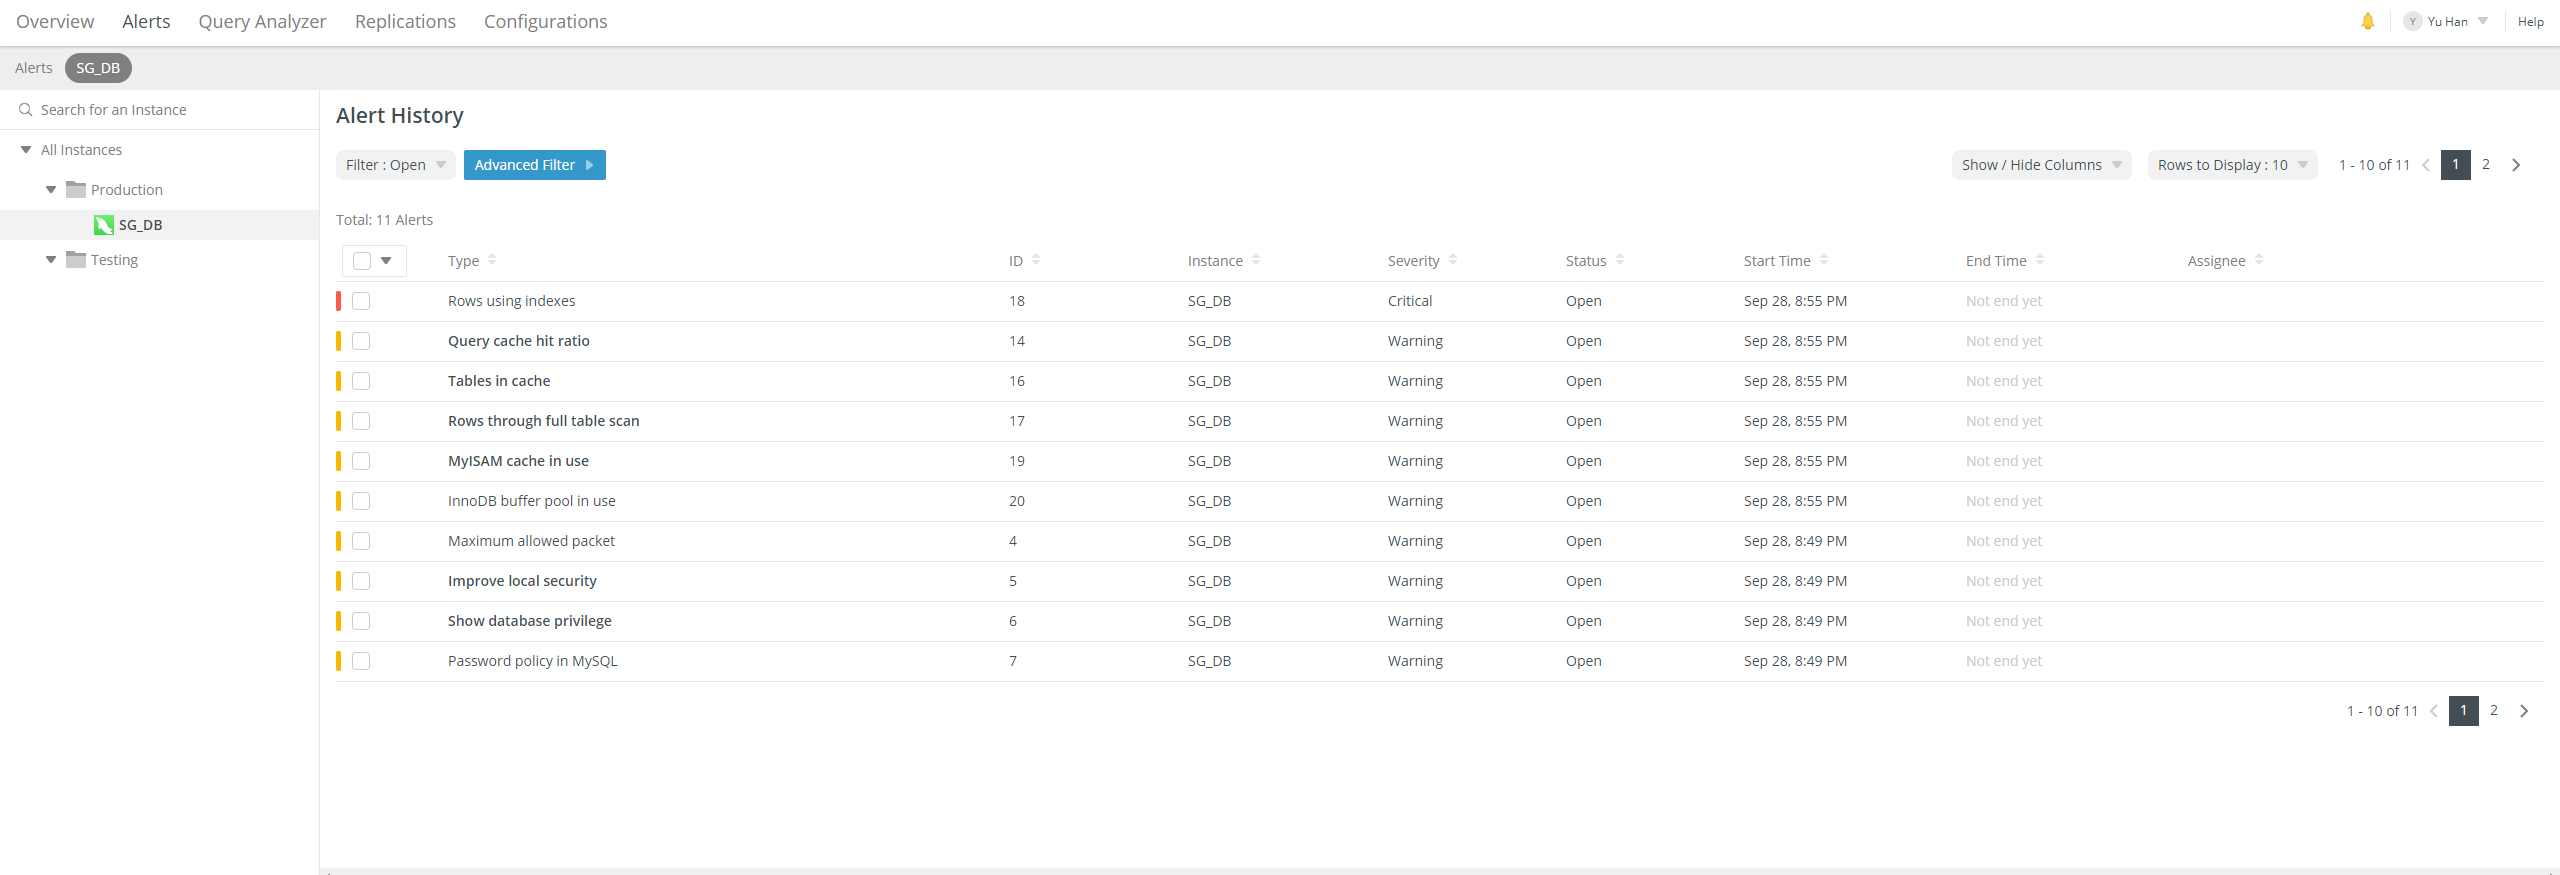Click the Advanced Filter button
The height and width of the screenshot is (875, 2560).
[534, 165]
